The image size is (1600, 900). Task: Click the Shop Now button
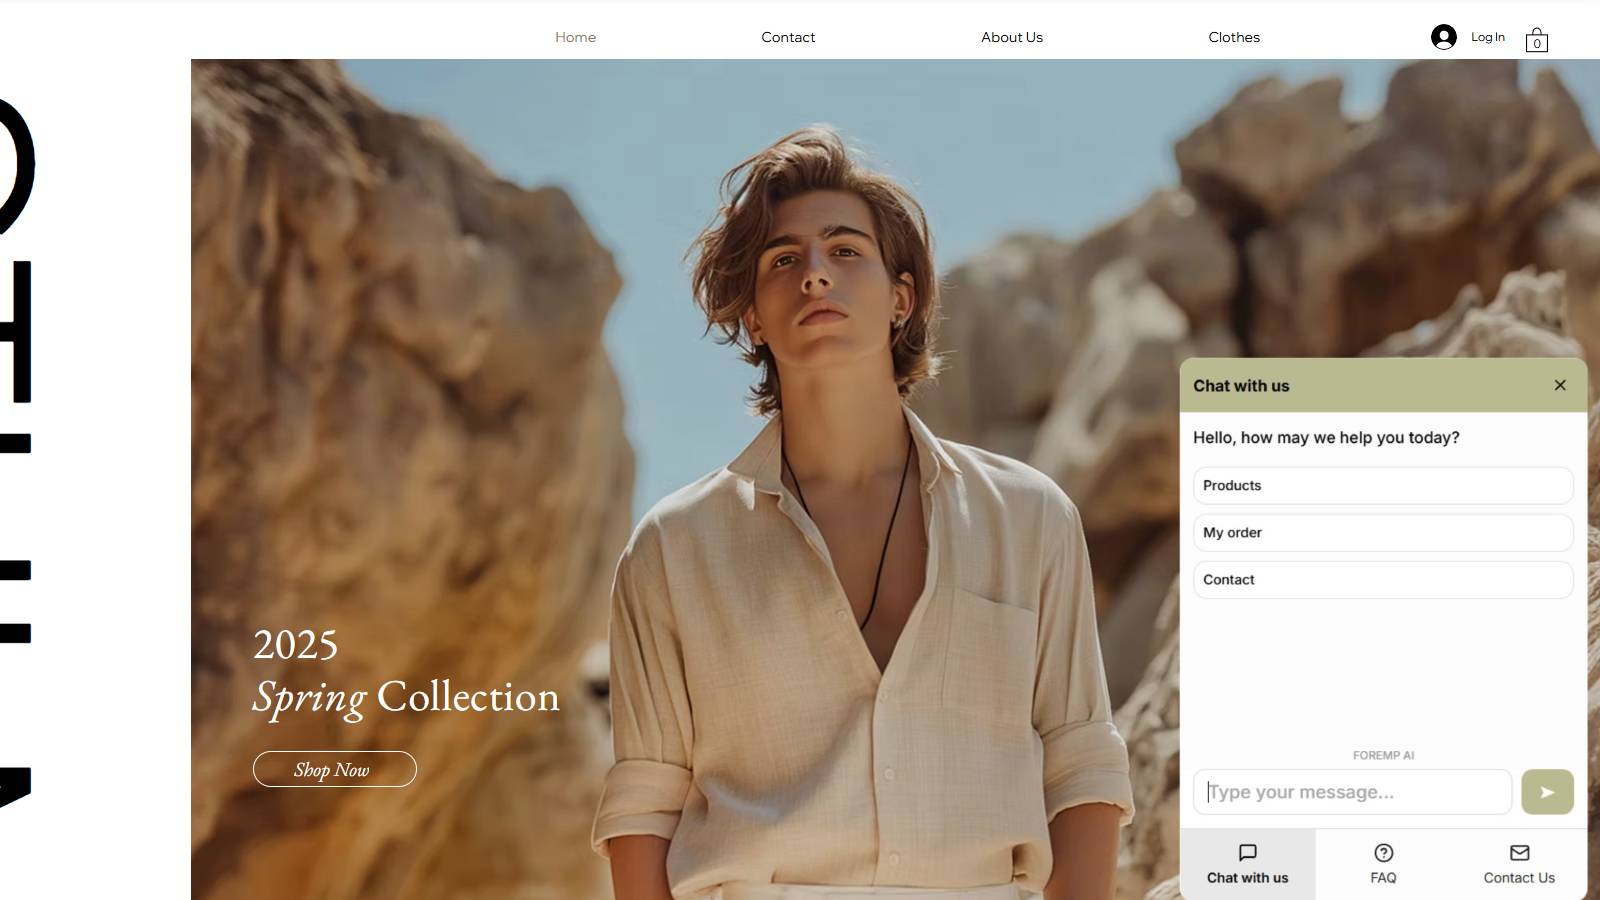pyautogui.click(x=334, y=769)
